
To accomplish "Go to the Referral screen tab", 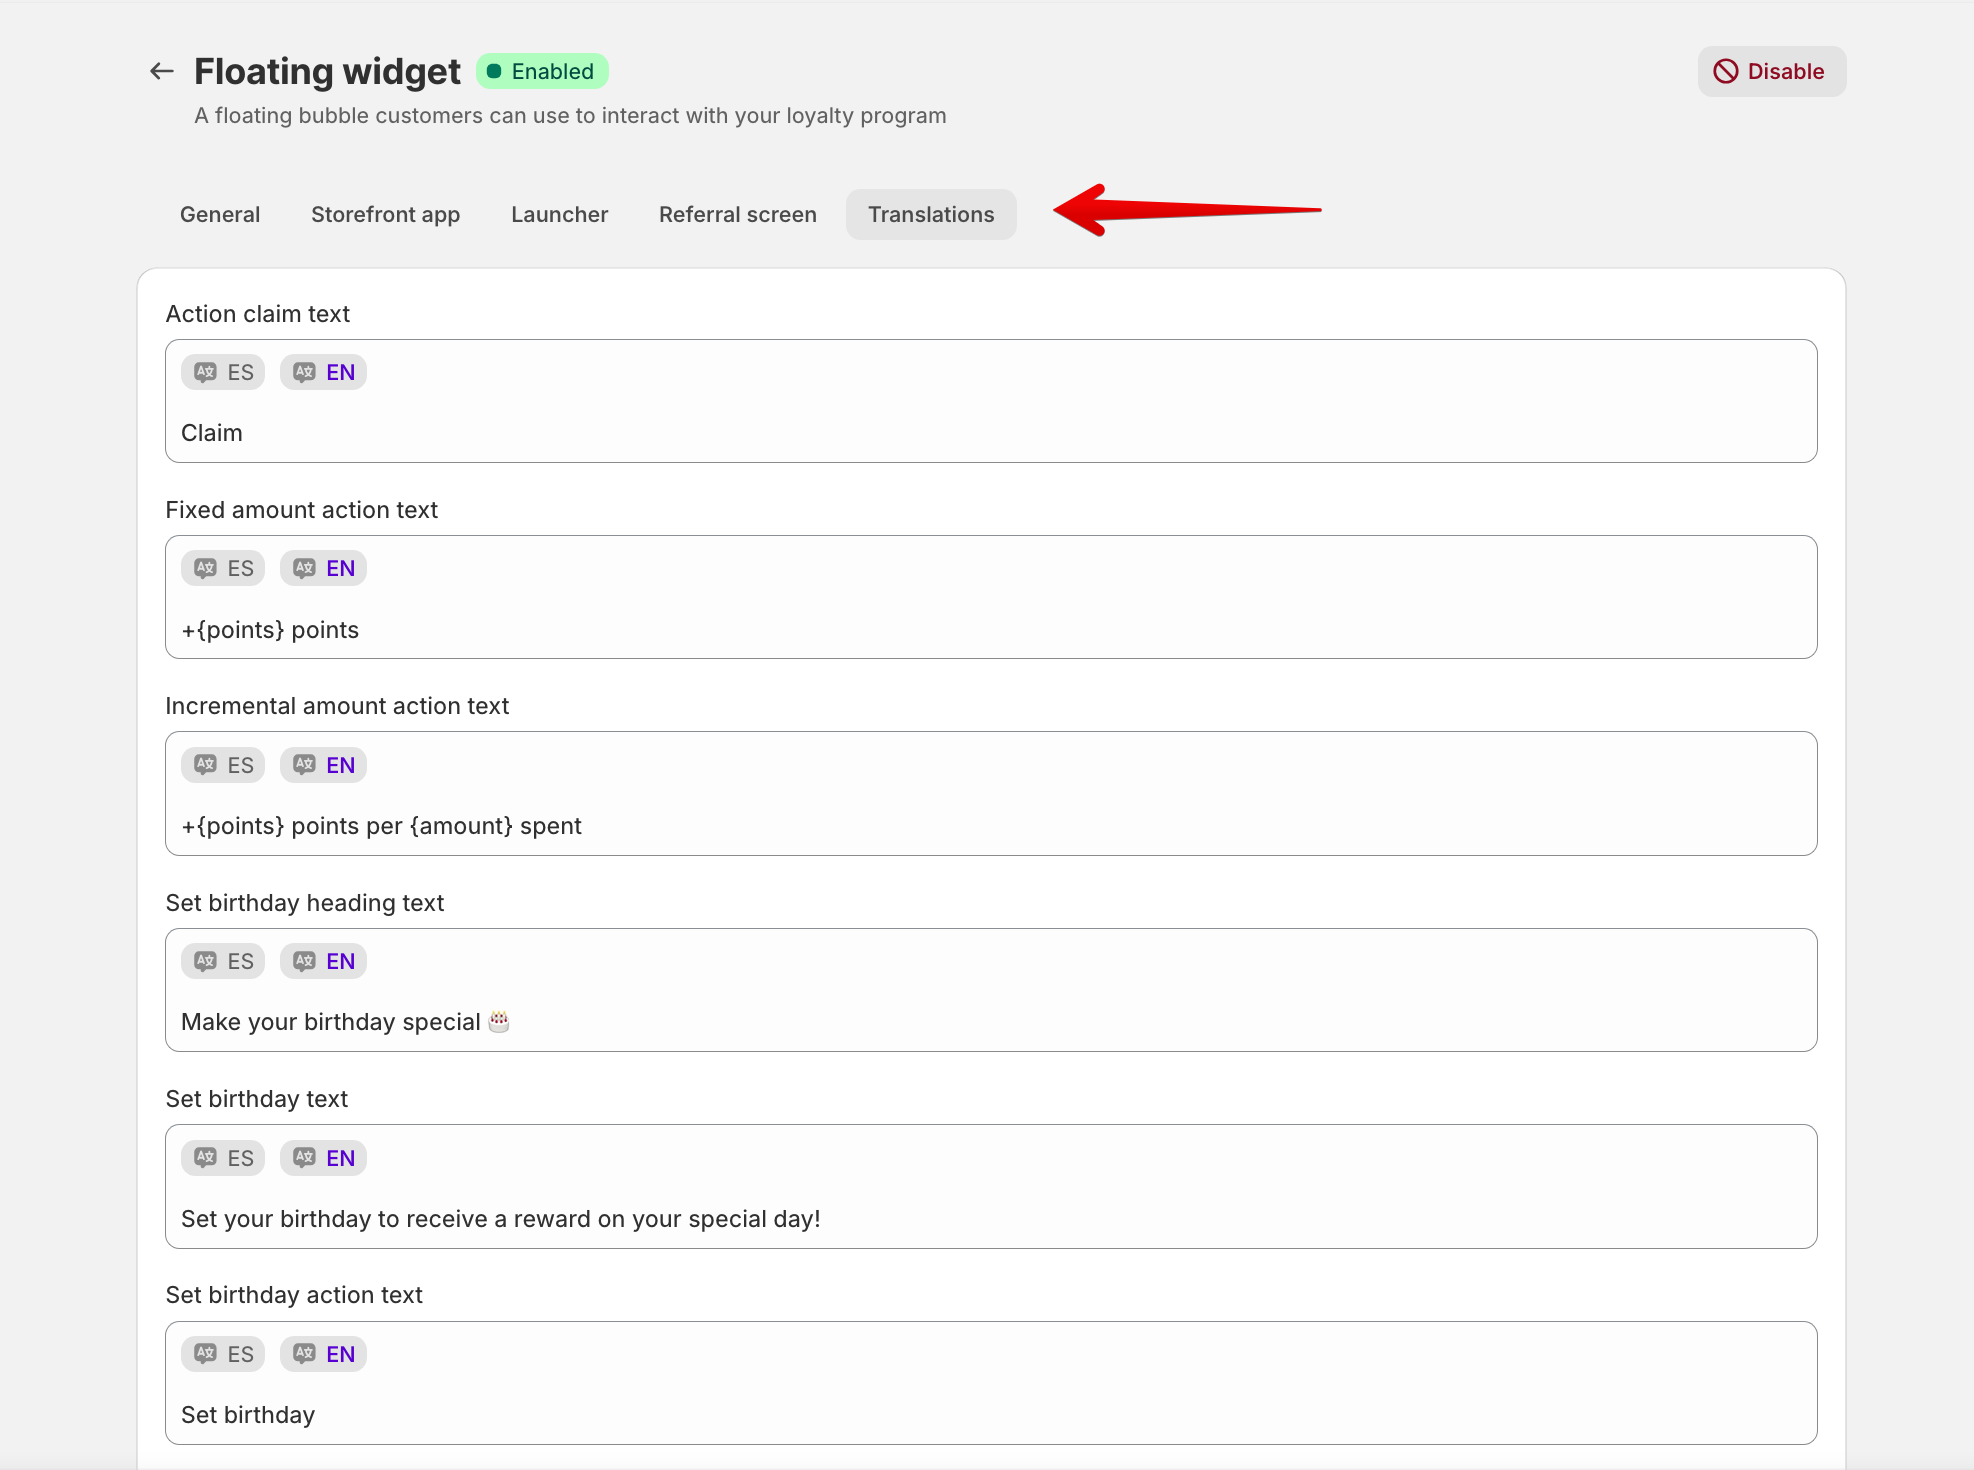I will (x=737, y=214).
